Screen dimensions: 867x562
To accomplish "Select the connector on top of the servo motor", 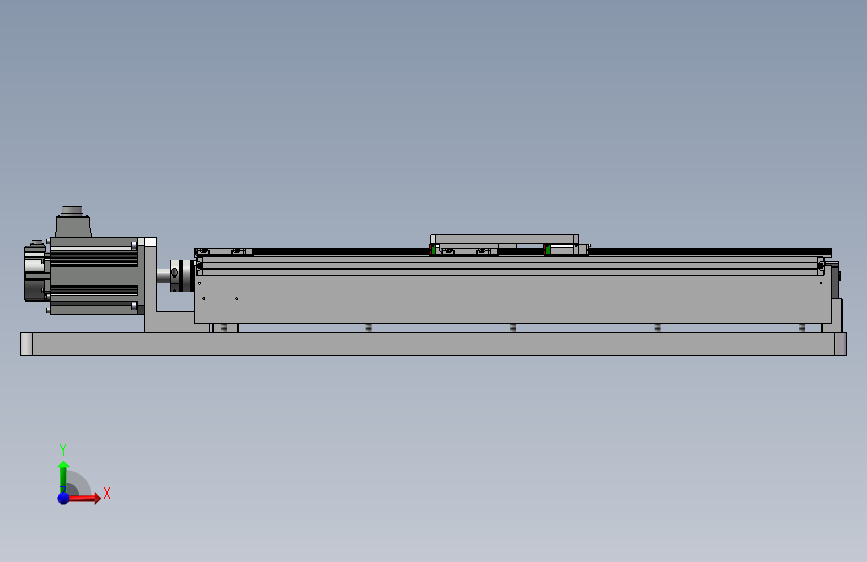I will (x=73, y=222).
